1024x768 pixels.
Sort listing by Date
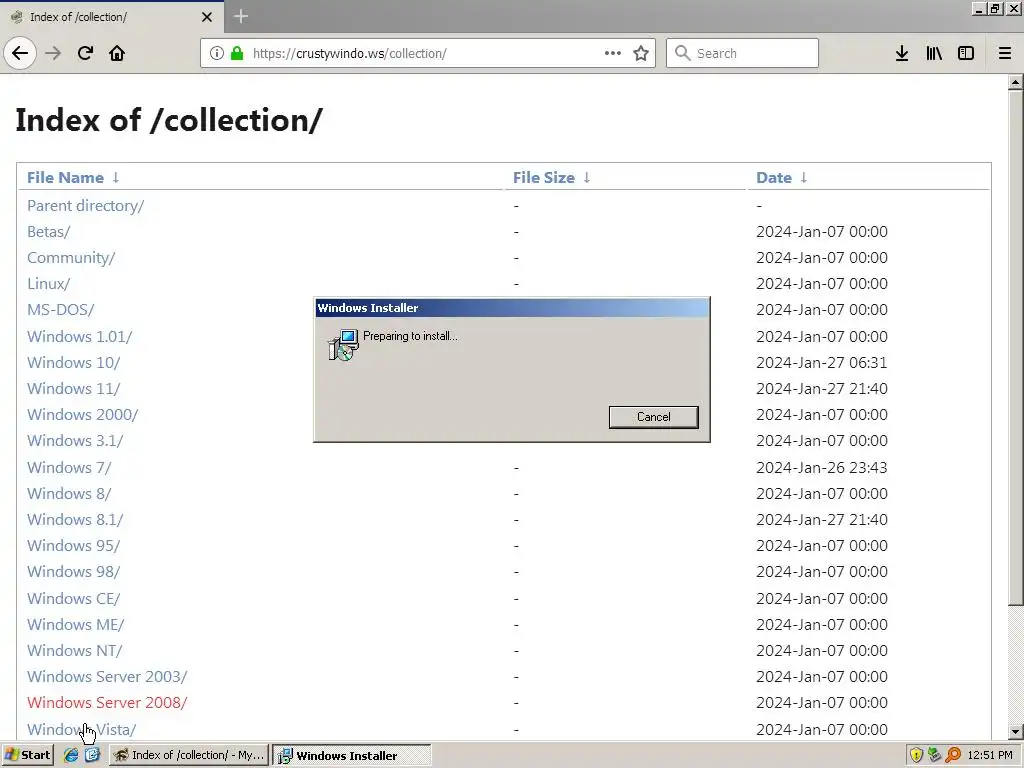coord(774,178)
